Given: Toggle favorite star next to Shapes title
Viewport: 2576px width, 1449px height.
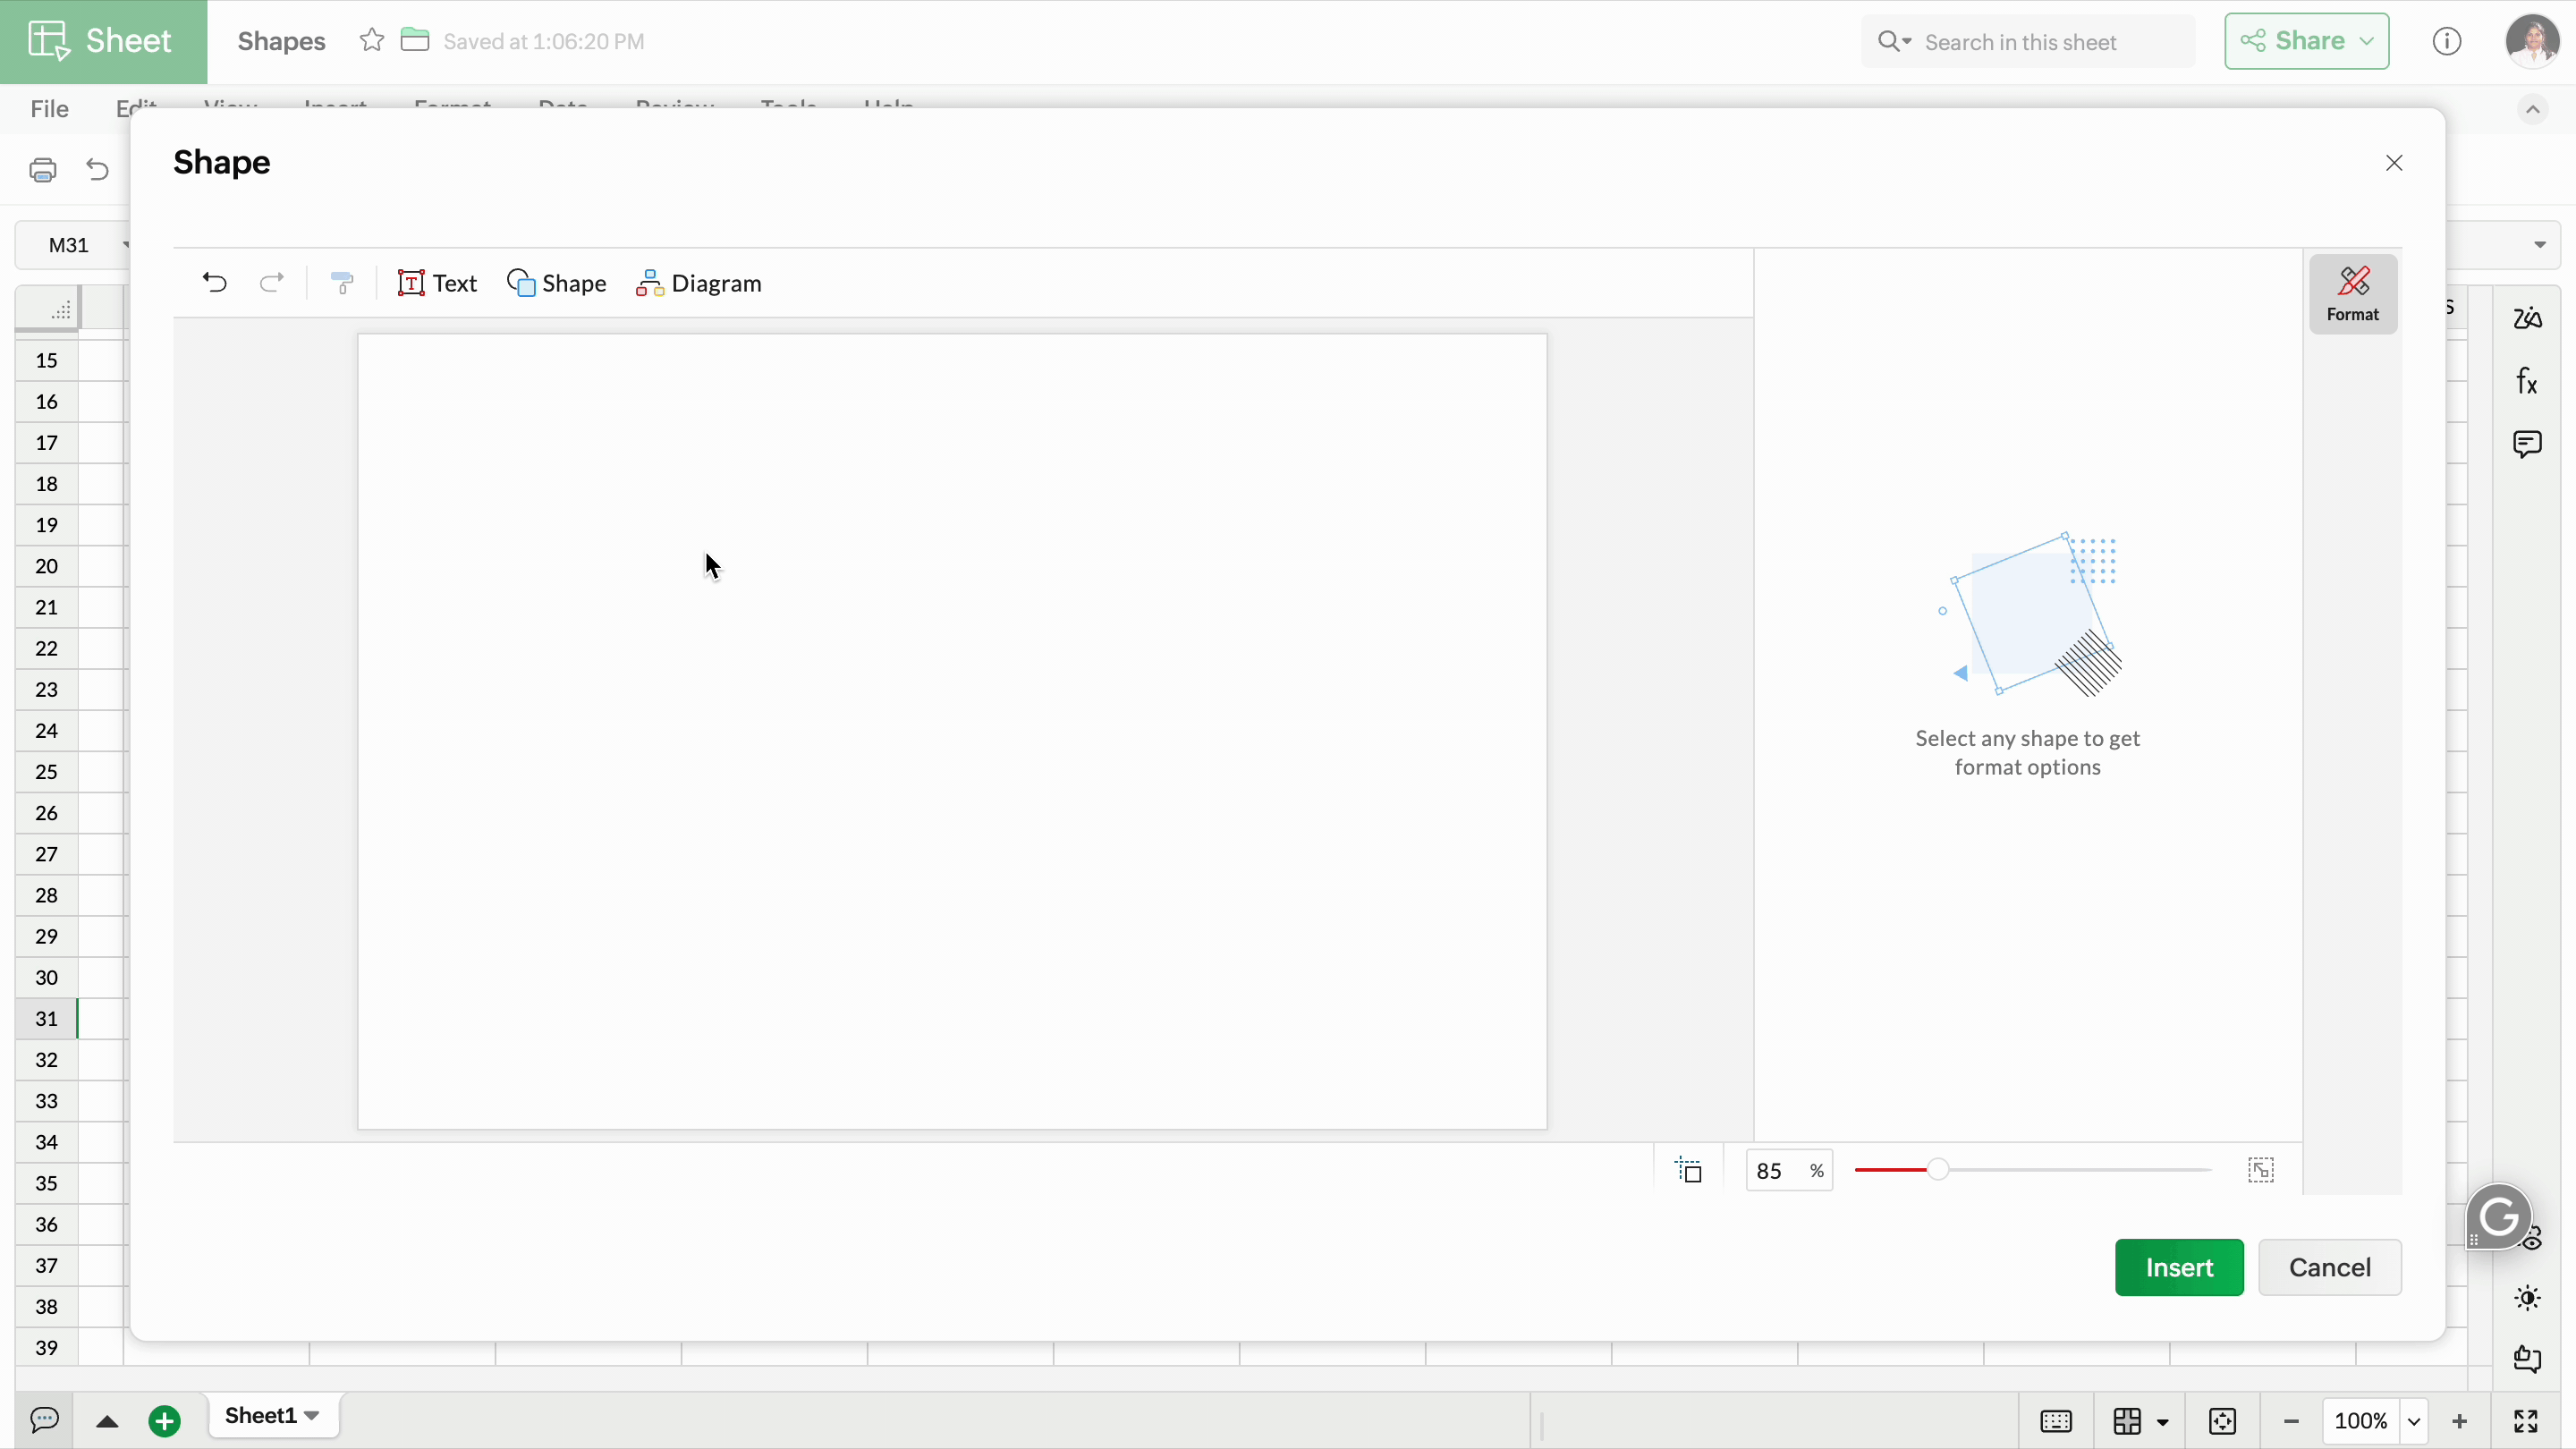Looking at the screenshot, I should (x=371, y=41).
